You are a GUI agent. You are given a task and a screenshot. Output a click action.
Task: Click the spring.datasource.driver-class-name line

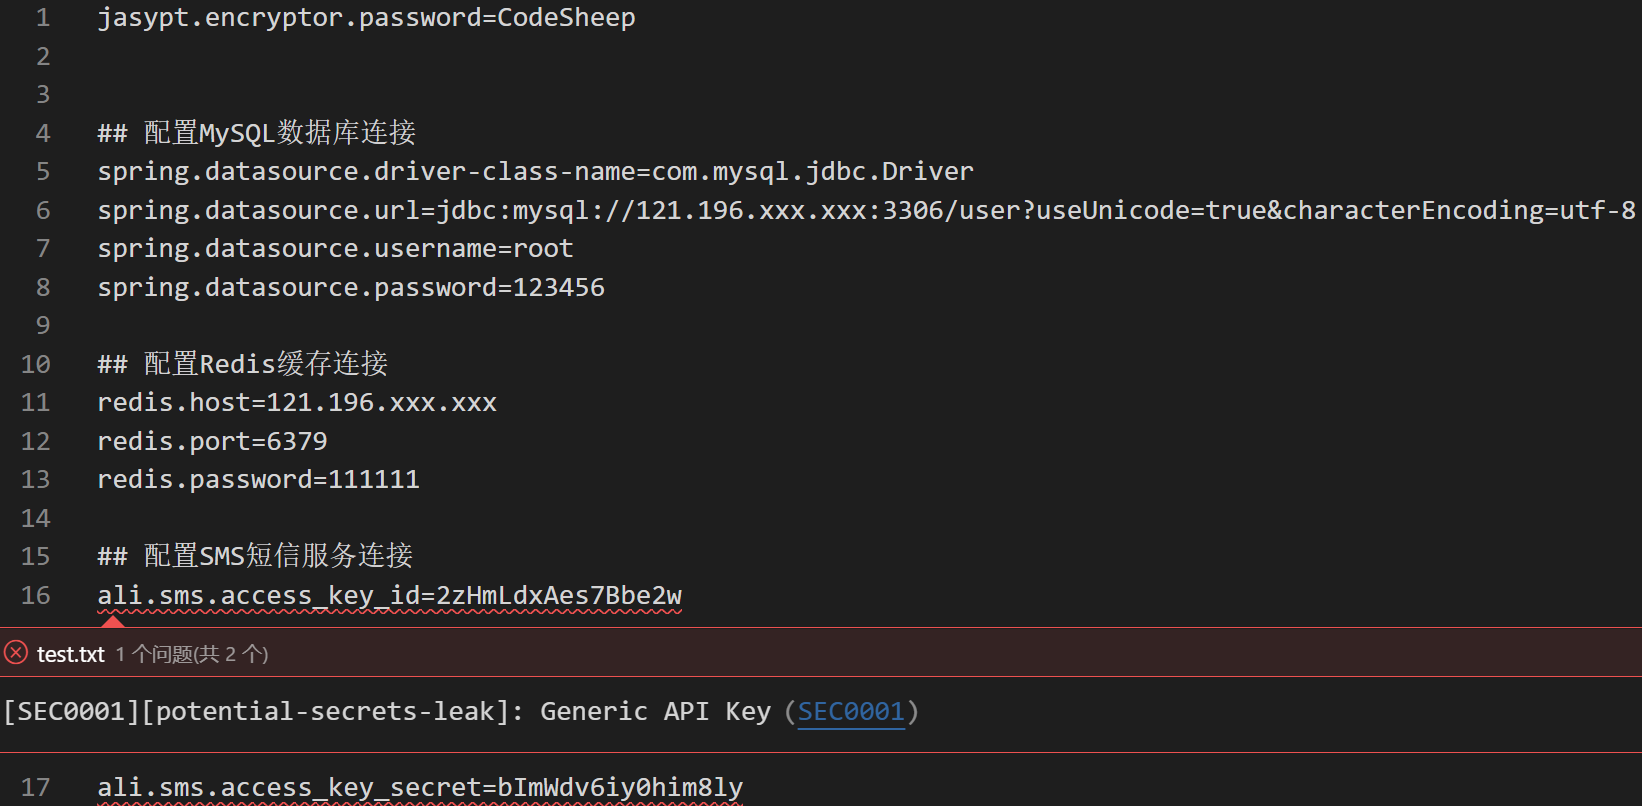[x=535, y=172]
